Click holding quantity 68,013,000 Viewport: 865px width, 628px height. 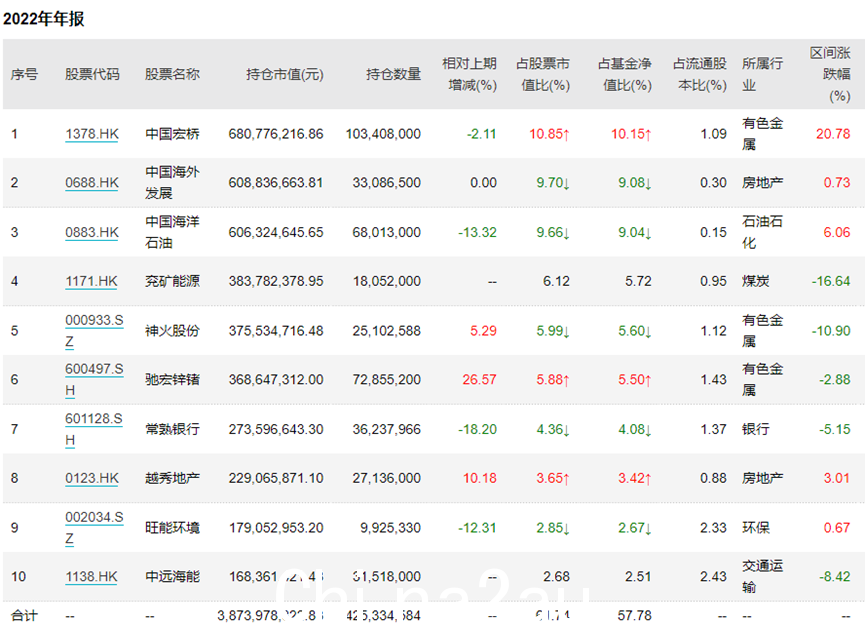387,232
